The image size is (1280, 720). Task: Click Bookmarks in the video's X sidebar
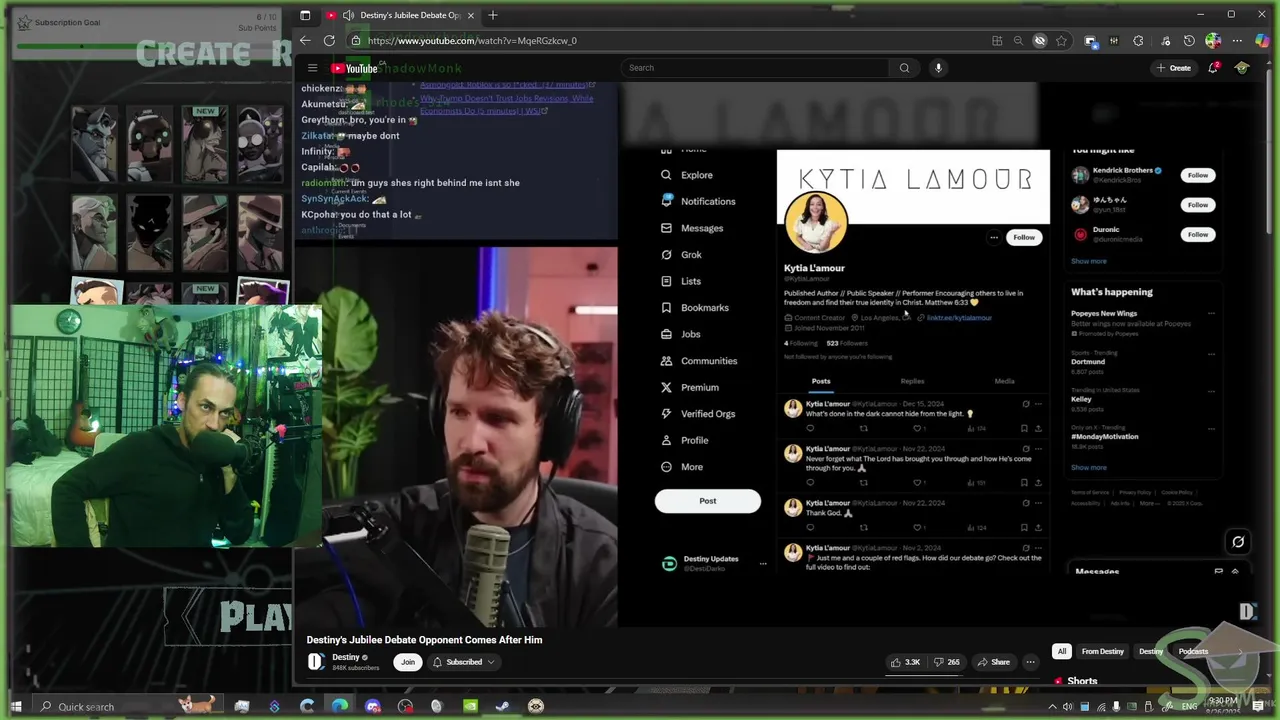pos(704,308)
